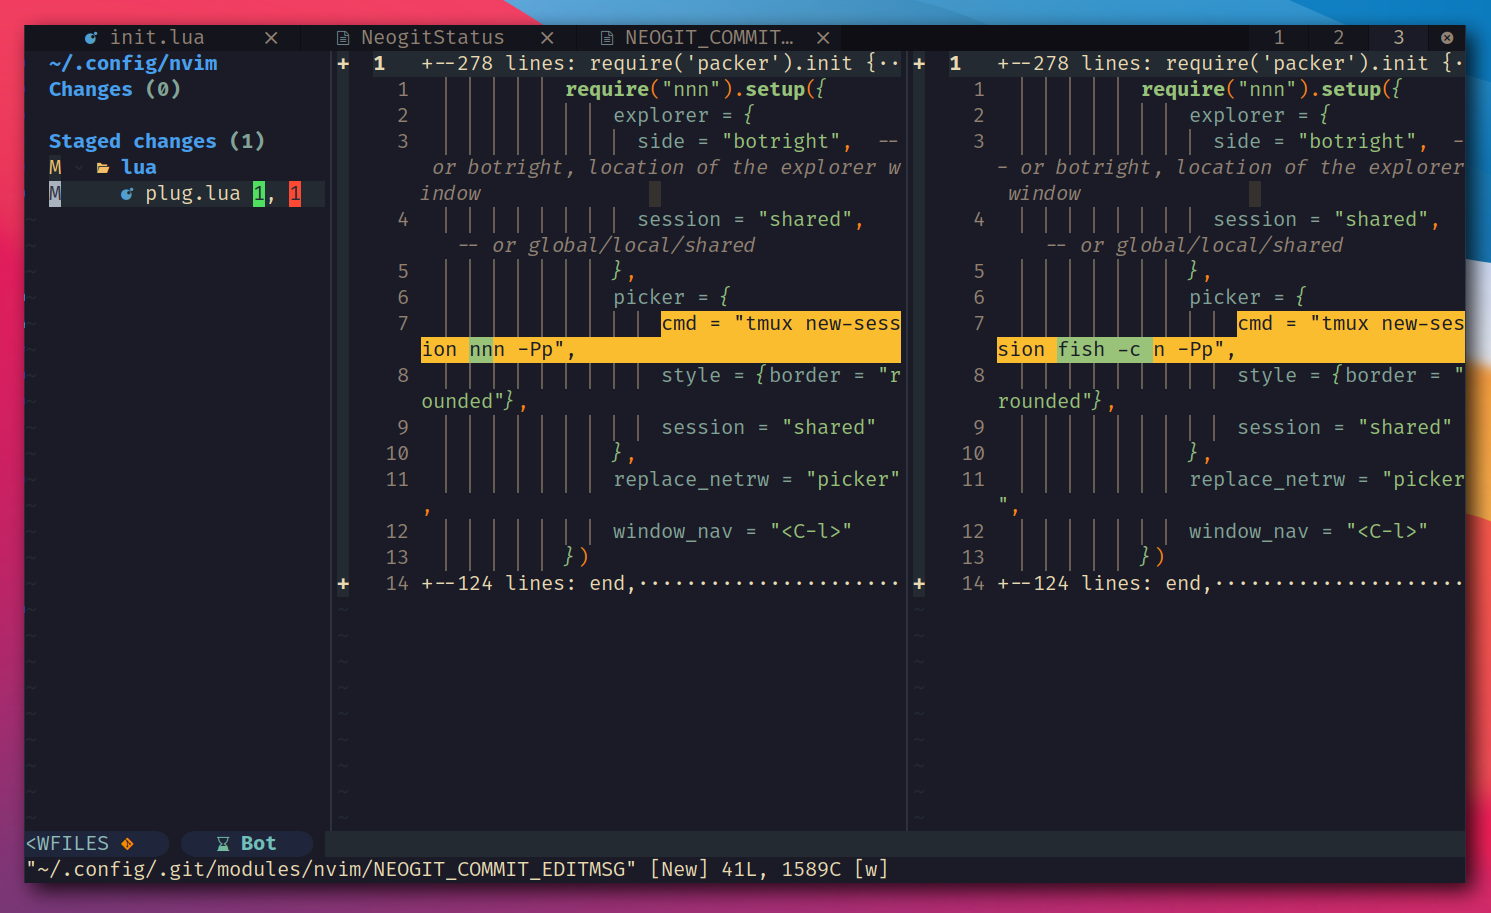Click the WFILES status line label
The width and height of the screenshot is (1491, 913).
tap(67, 844)
